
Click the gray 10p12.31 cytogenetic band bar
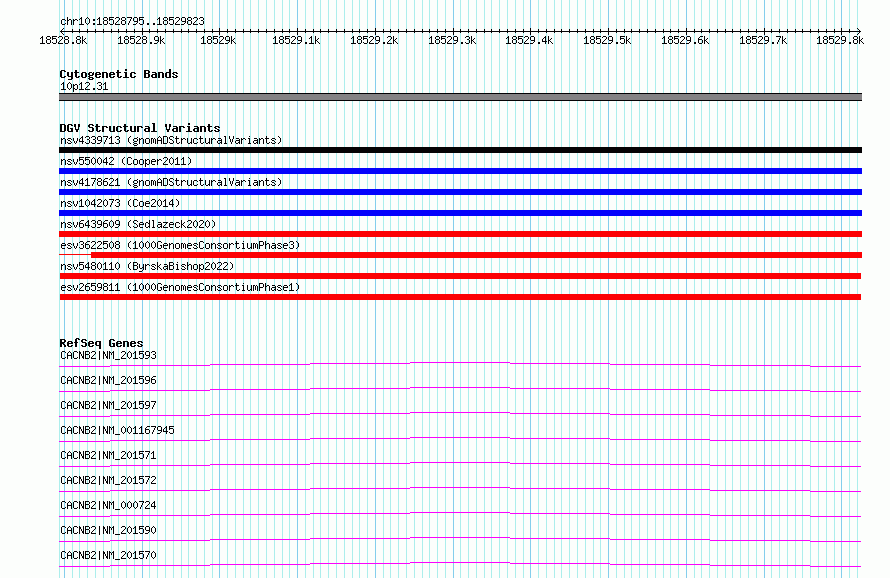(x=460, y=97)
